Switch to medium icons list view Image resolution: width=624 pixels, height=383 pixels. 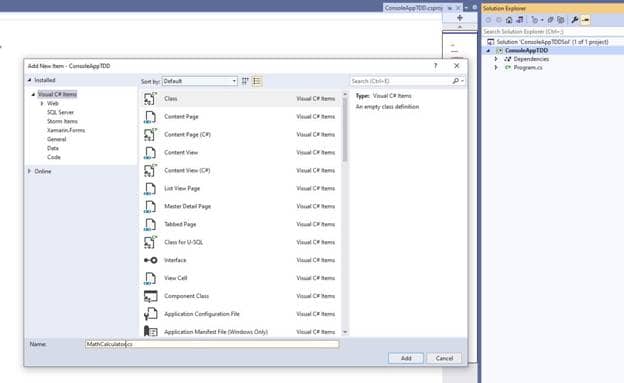pos(257,81)
